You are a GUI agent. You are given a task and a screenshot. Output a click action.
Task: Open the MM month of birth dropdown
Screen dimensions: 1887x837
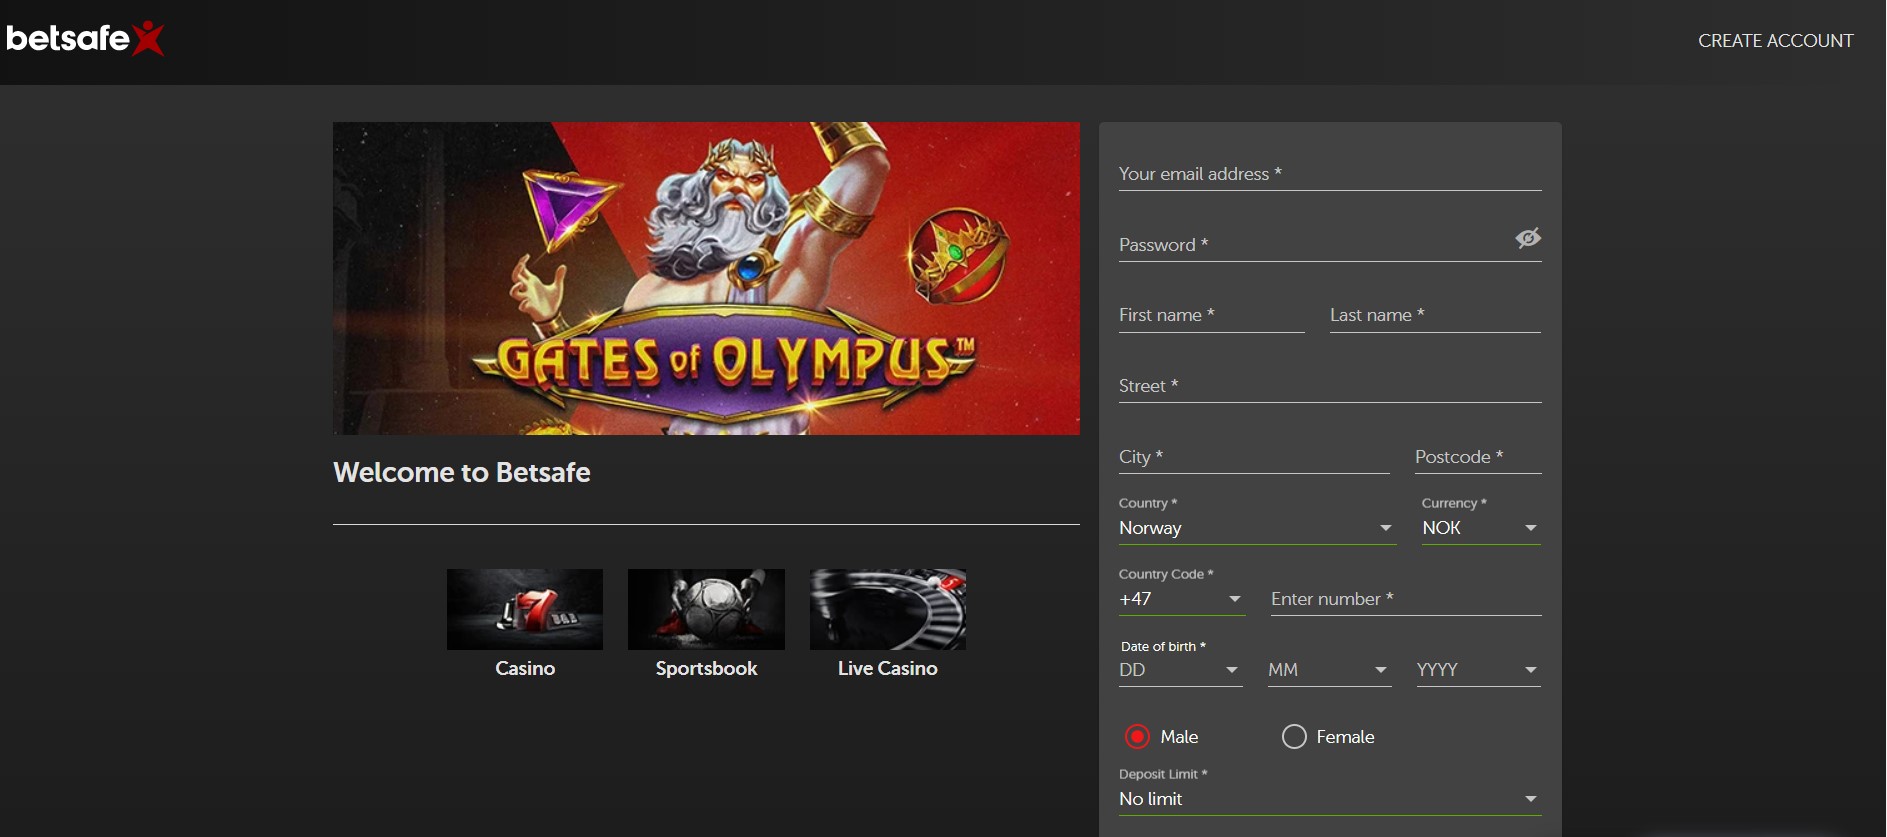pyautogui.click(x=1329, y=670)
